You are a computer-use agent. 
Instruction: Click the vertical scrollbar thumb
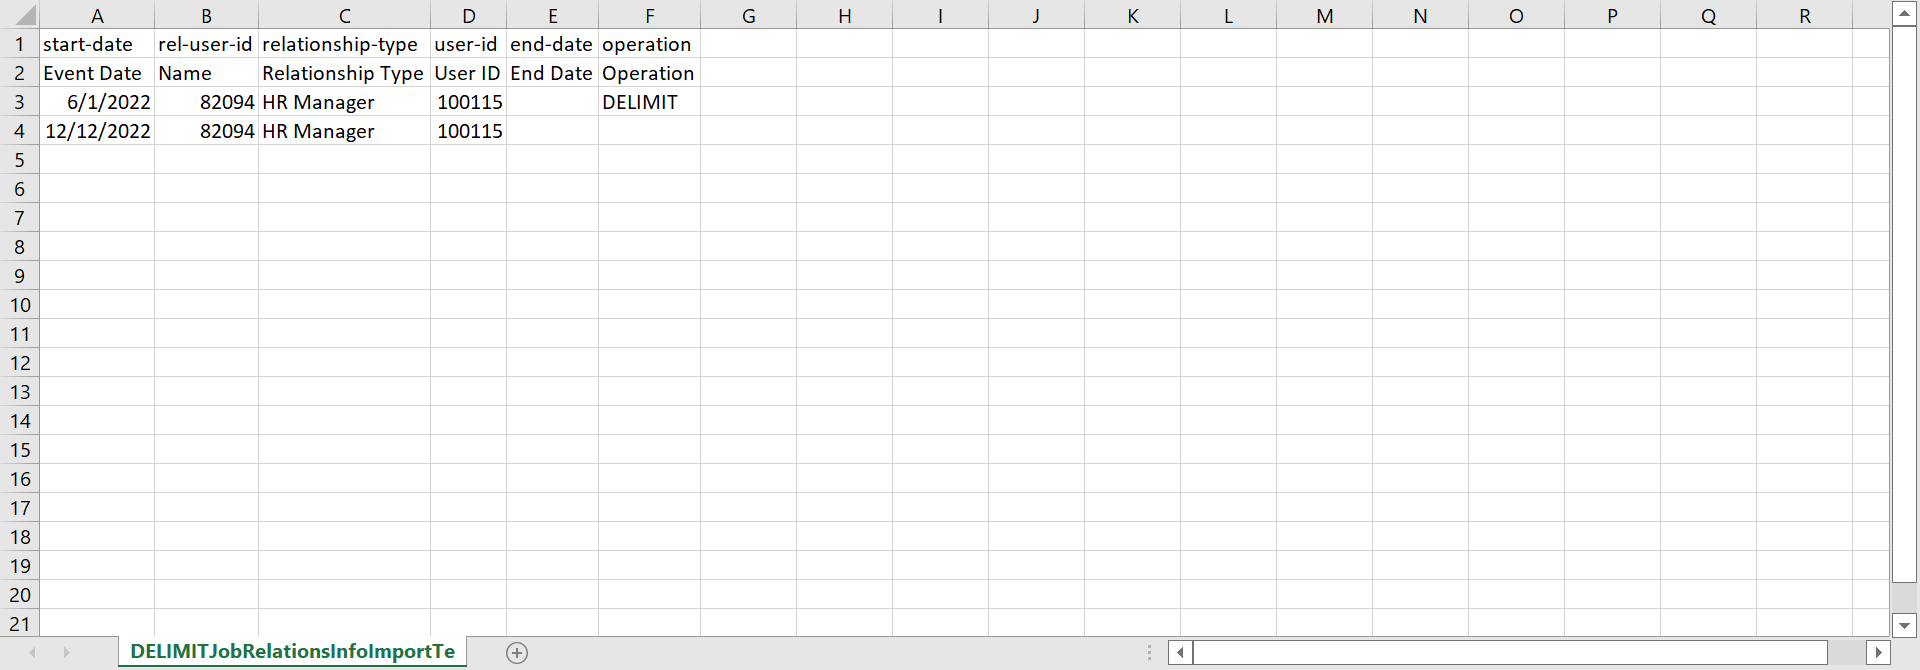pos(1904,304)
